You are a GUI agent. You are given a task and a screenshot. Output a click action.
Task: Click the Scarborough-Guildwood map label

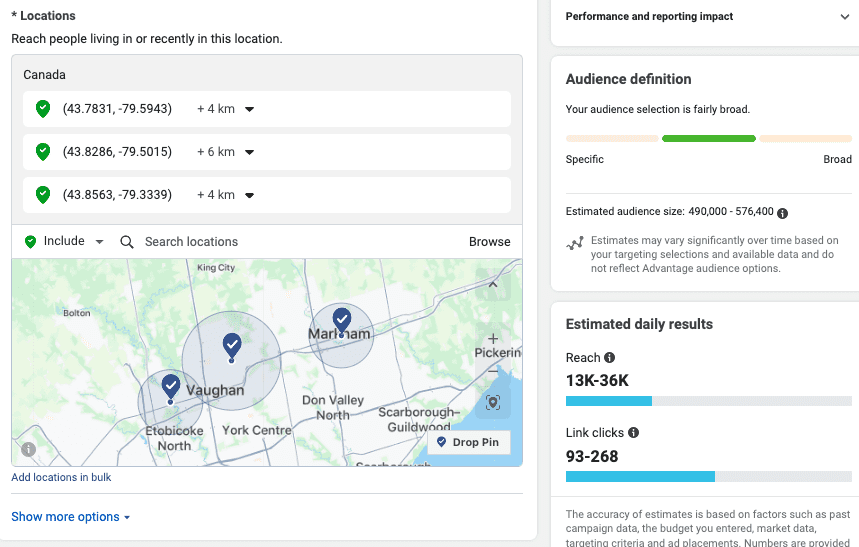point(419,419)
